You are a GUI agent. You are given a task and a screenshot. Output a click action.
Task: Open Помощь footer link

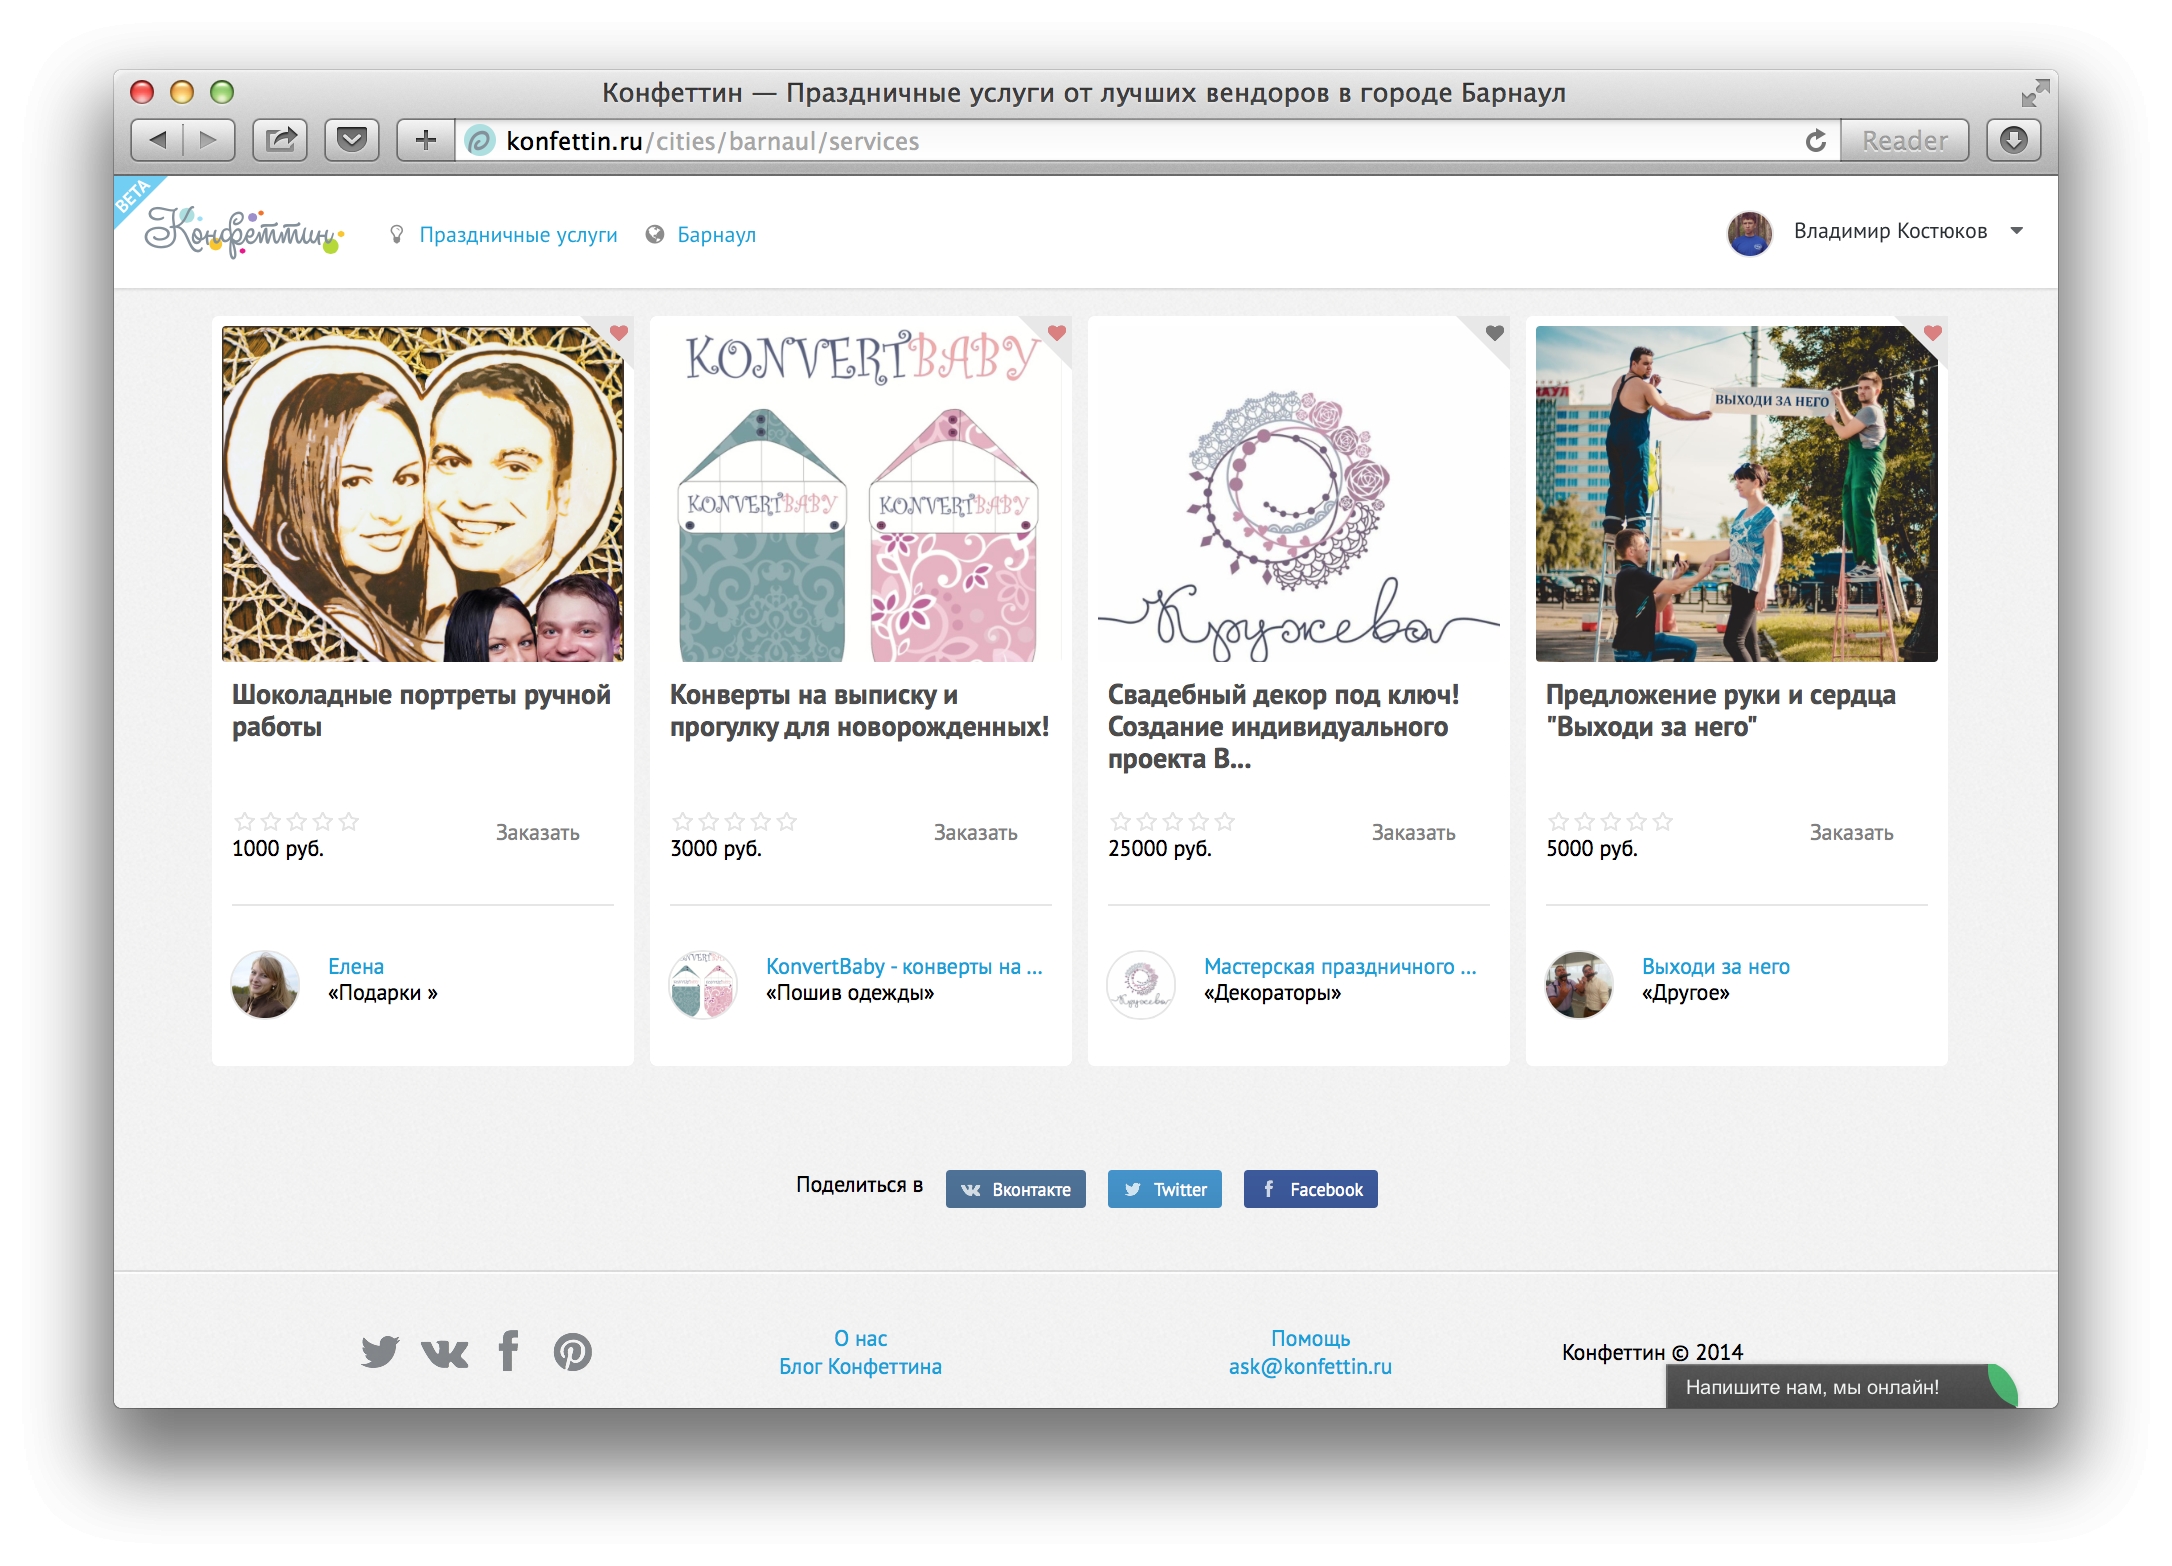[x=1311, y=1339]
